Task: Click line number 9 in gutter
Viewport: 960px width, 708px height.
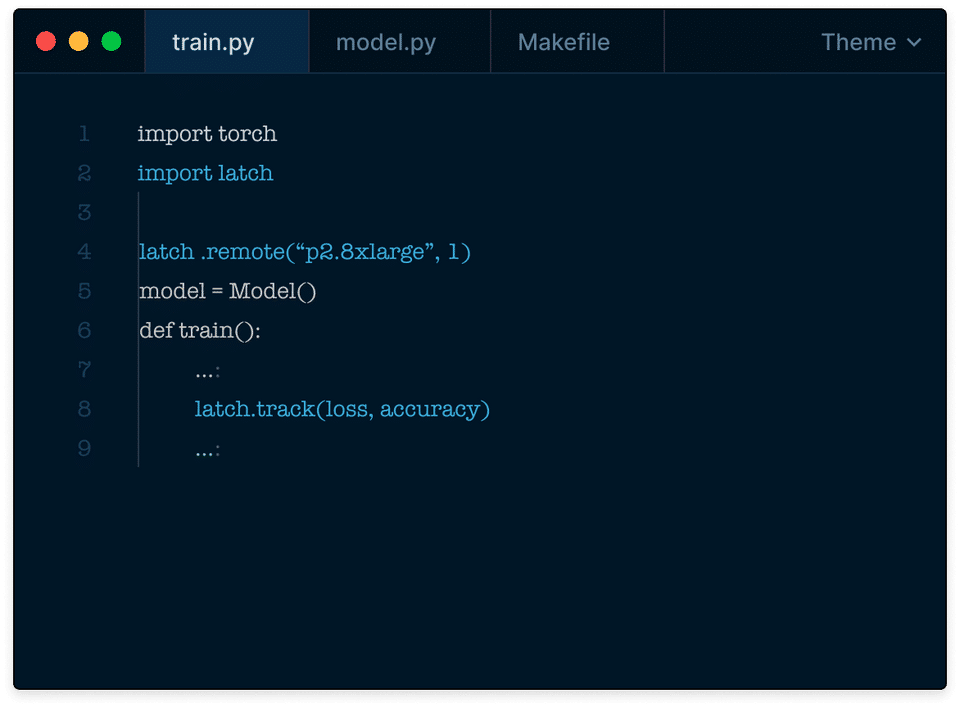Action: [x=84, y=448]
